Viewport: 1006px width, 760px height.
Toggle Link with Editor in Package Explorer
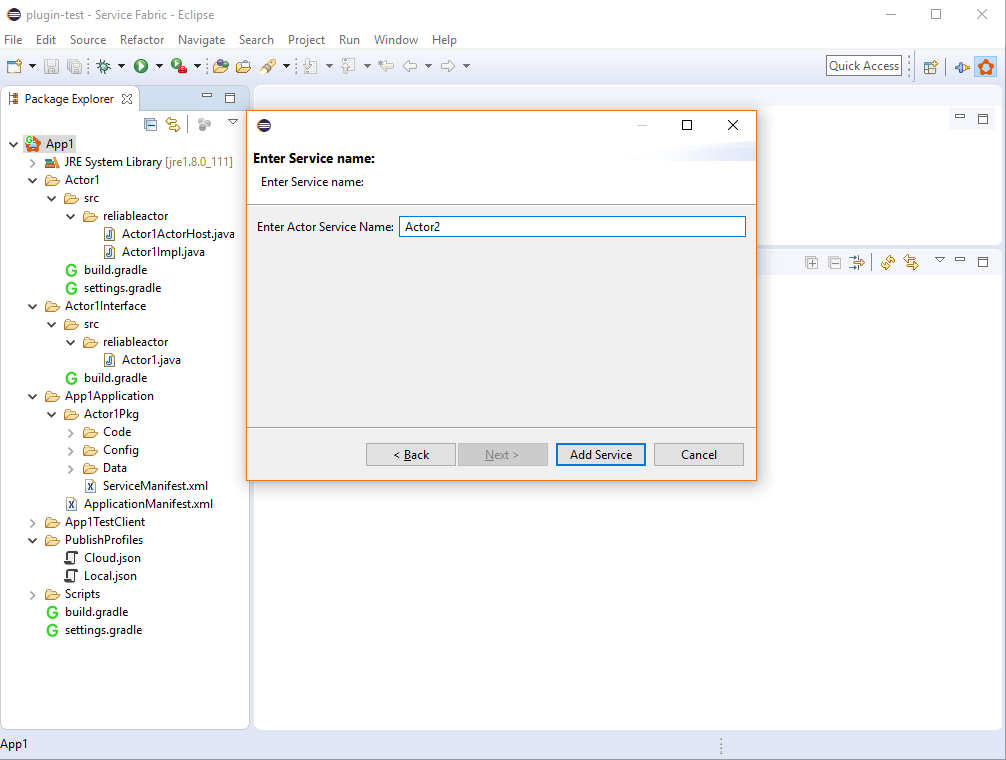[173, 124]
